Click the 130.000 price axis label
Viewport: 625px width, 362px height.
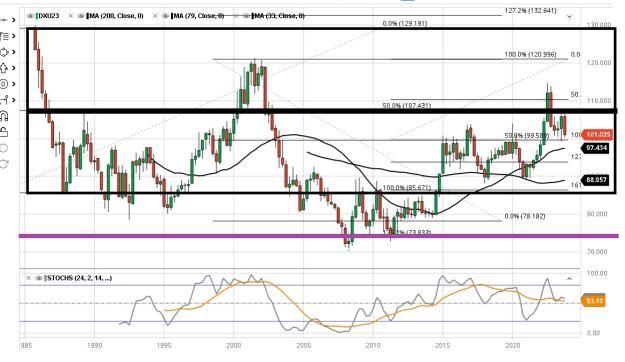click(599, 25)
